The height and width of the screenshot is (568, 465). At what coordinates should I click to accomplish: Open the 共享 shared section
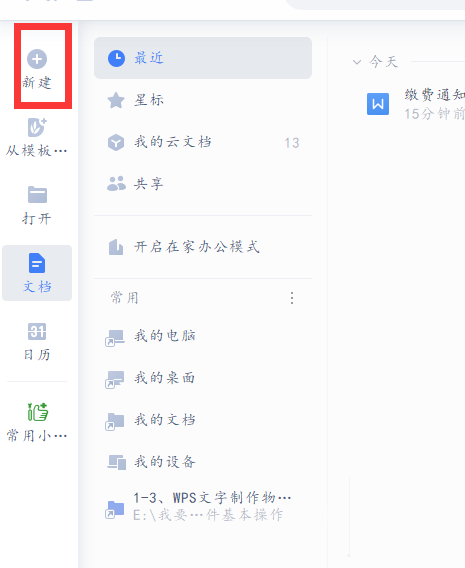click(x=203, y=184)
